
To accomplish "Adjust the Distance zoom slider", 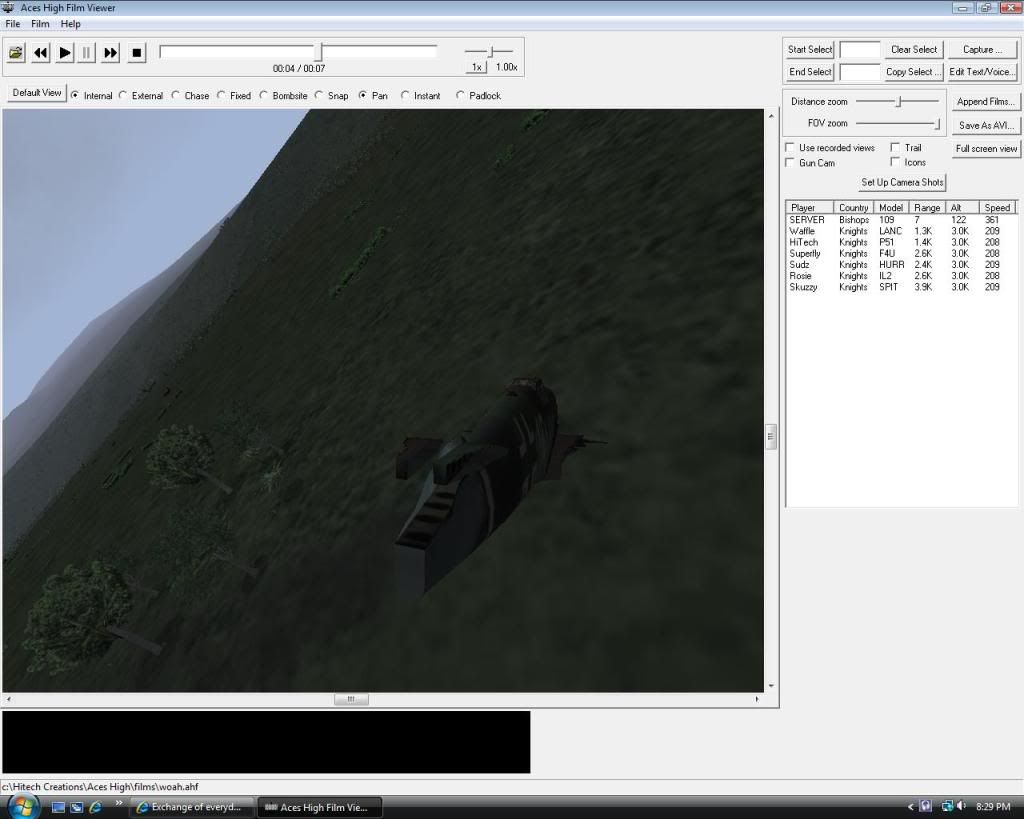I will tap(899, 101).
